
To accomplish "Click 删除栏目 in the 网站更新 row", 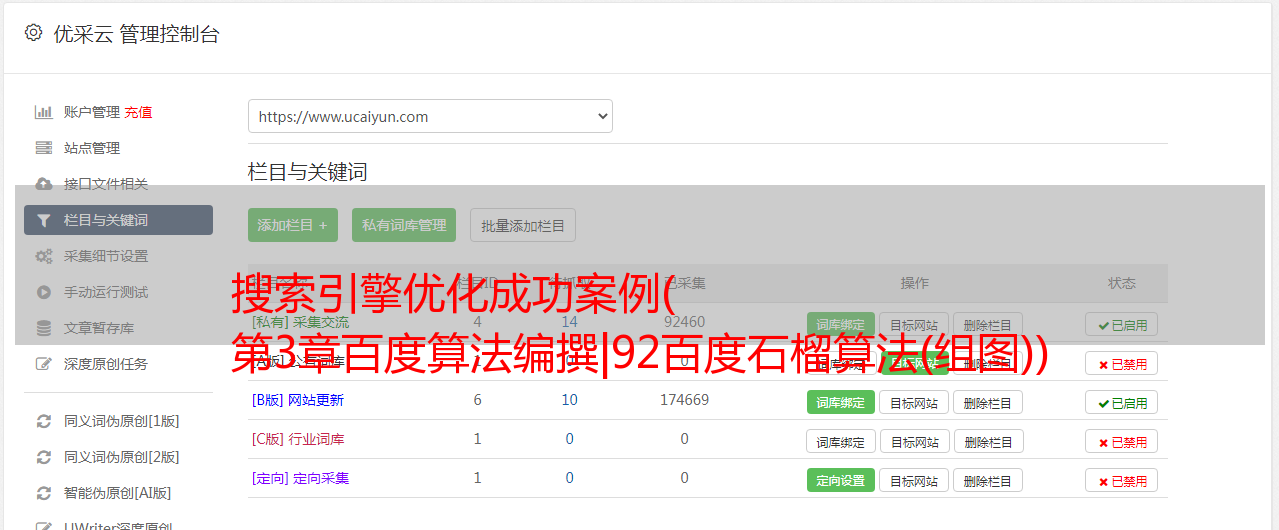I will (x=988, y=403).
